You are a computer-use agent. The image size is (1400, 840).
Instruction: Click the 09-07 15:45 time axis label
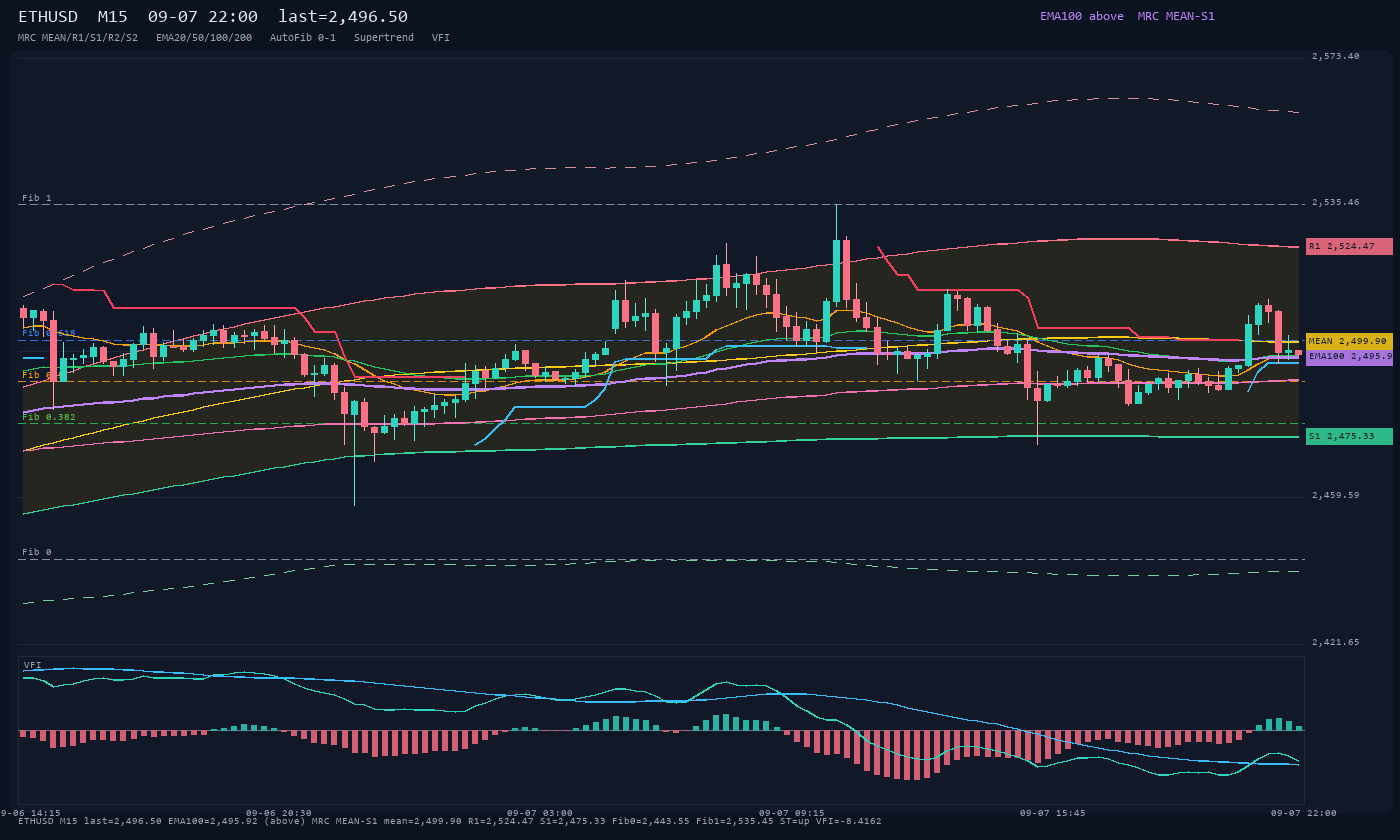1053,813
